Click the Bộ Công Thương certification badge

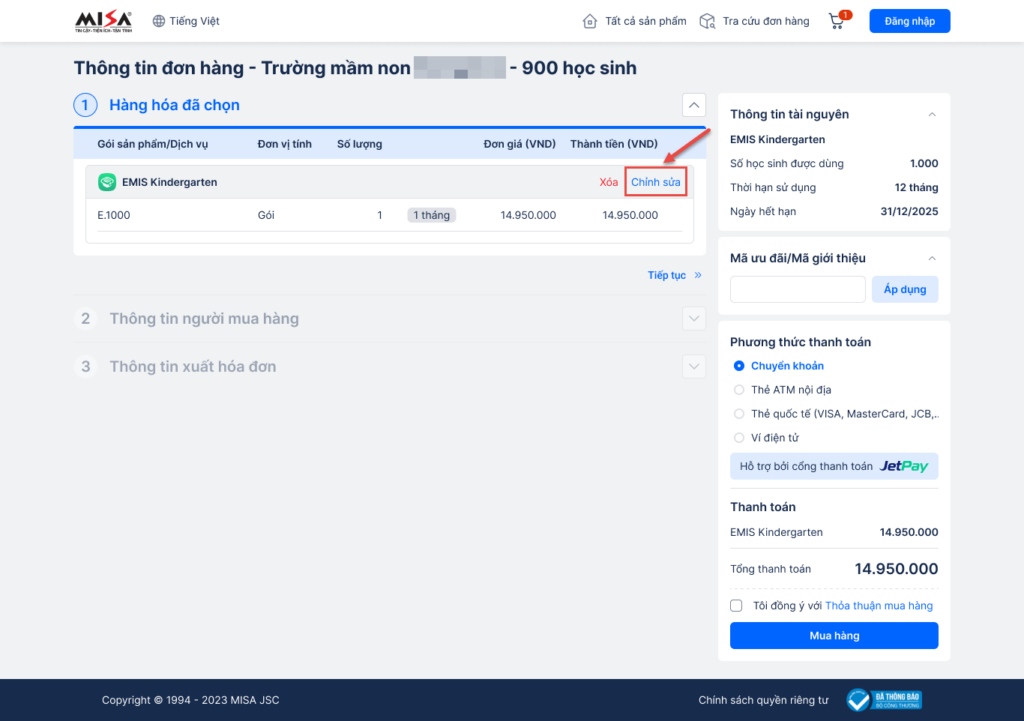coord(884,700)
